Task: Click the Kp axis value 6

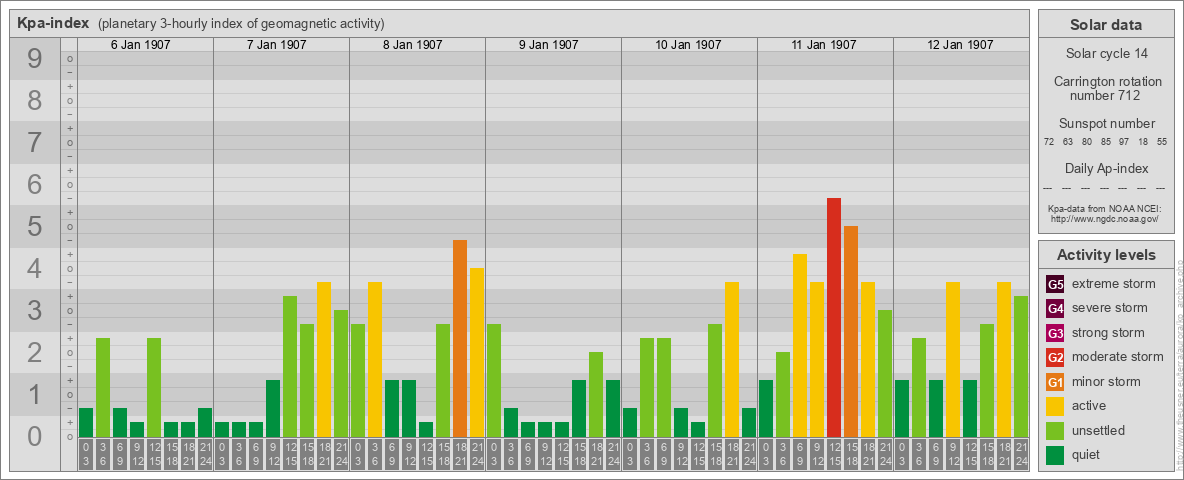Action: tap(34, 184)
